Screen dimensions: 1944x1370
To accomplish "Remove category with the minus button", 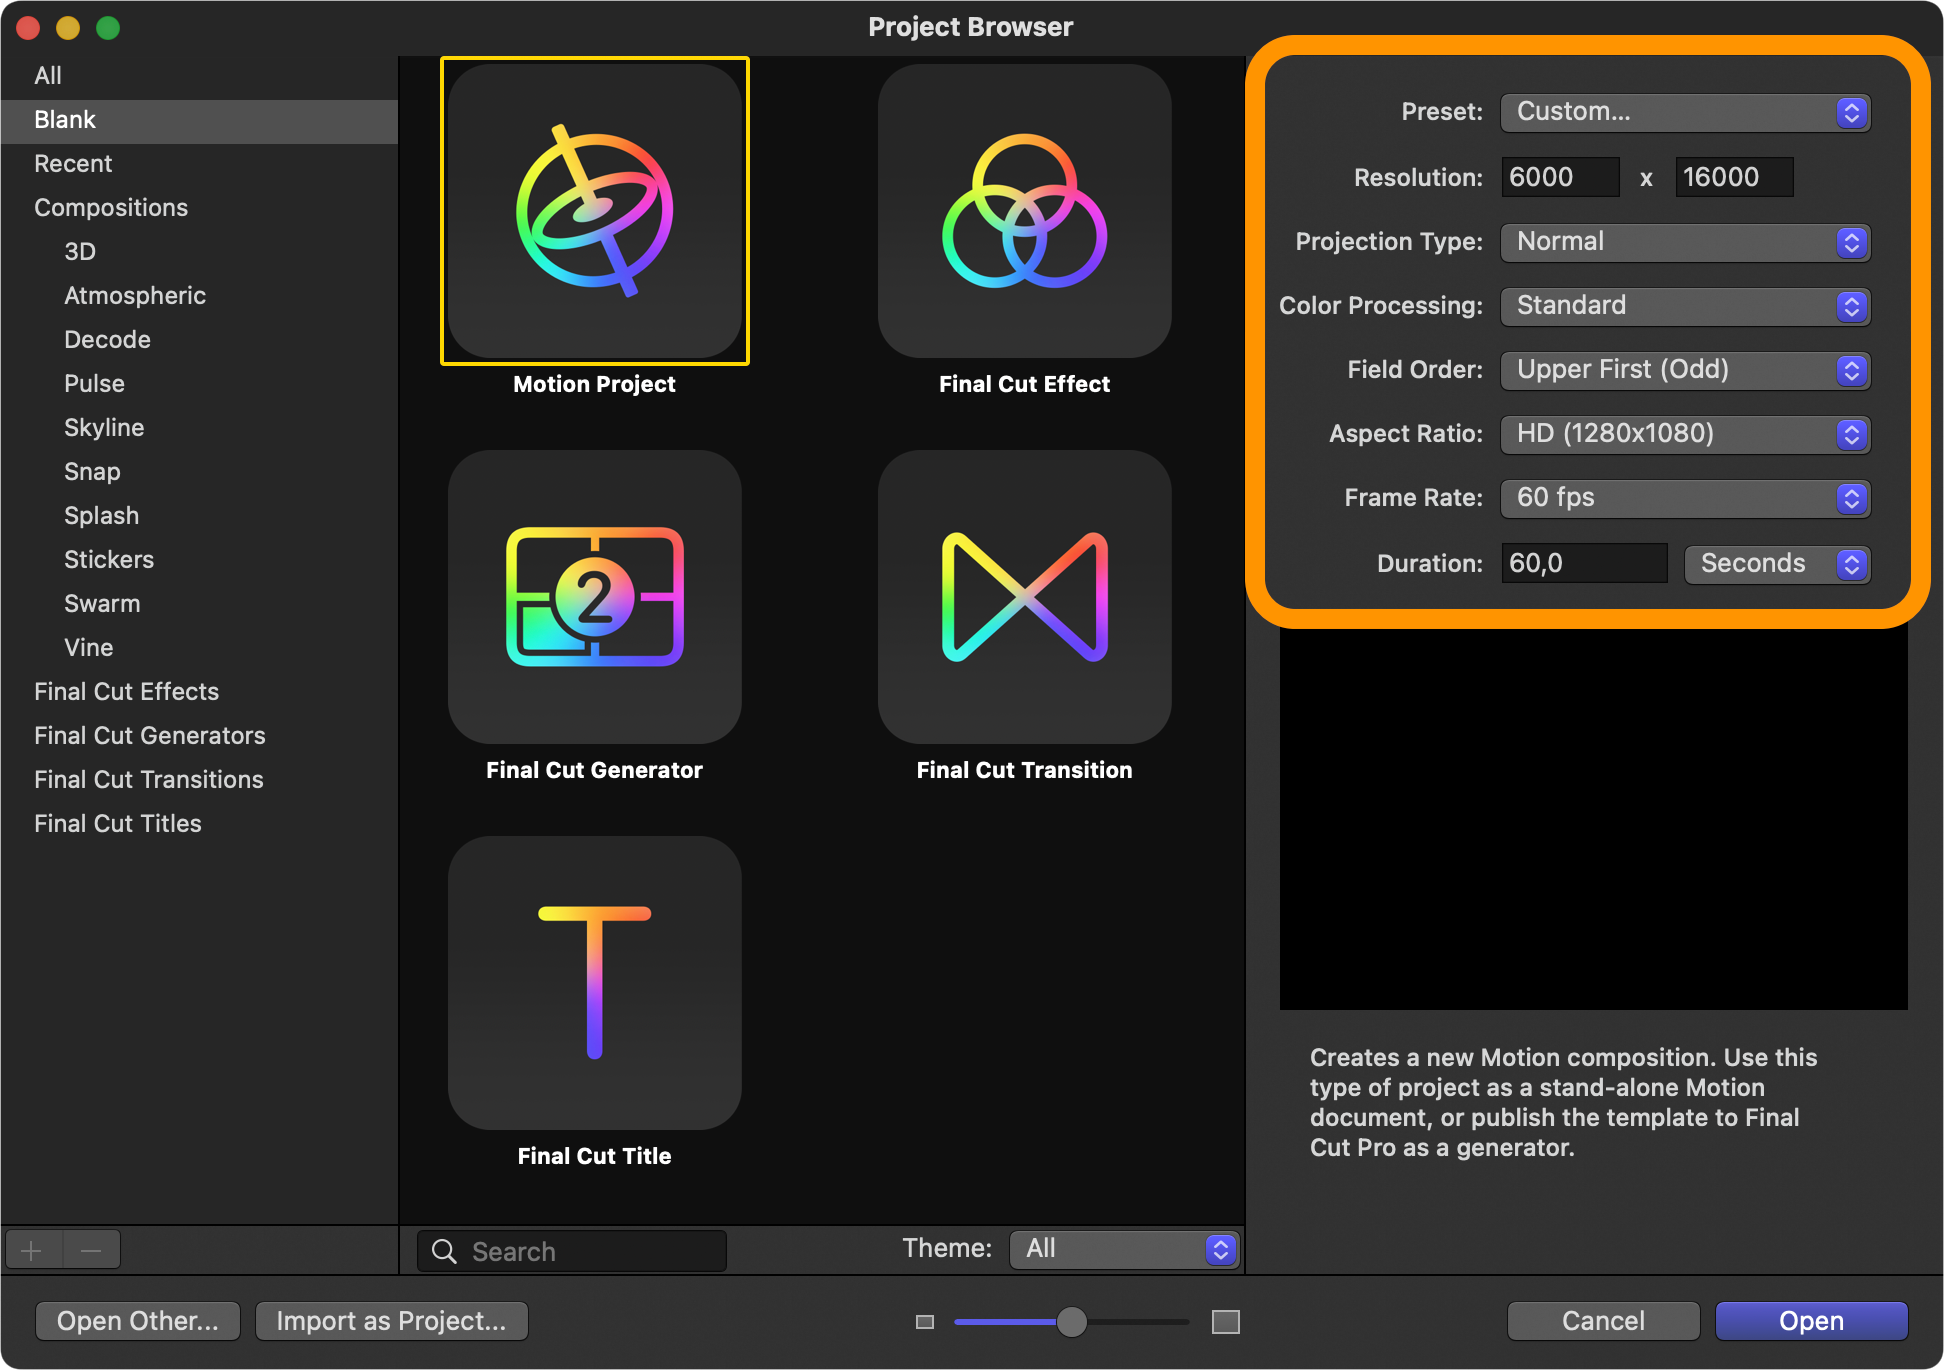I will tap(91, 1250).
